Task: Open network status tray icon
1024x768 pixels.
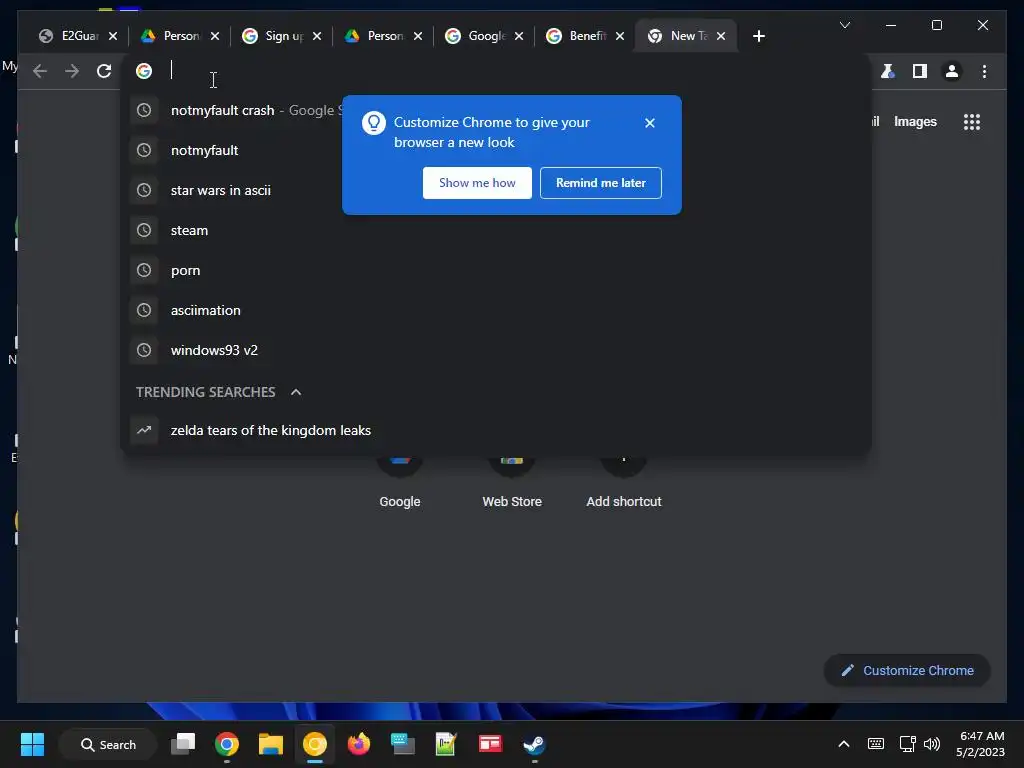Action: click(907, 744)
